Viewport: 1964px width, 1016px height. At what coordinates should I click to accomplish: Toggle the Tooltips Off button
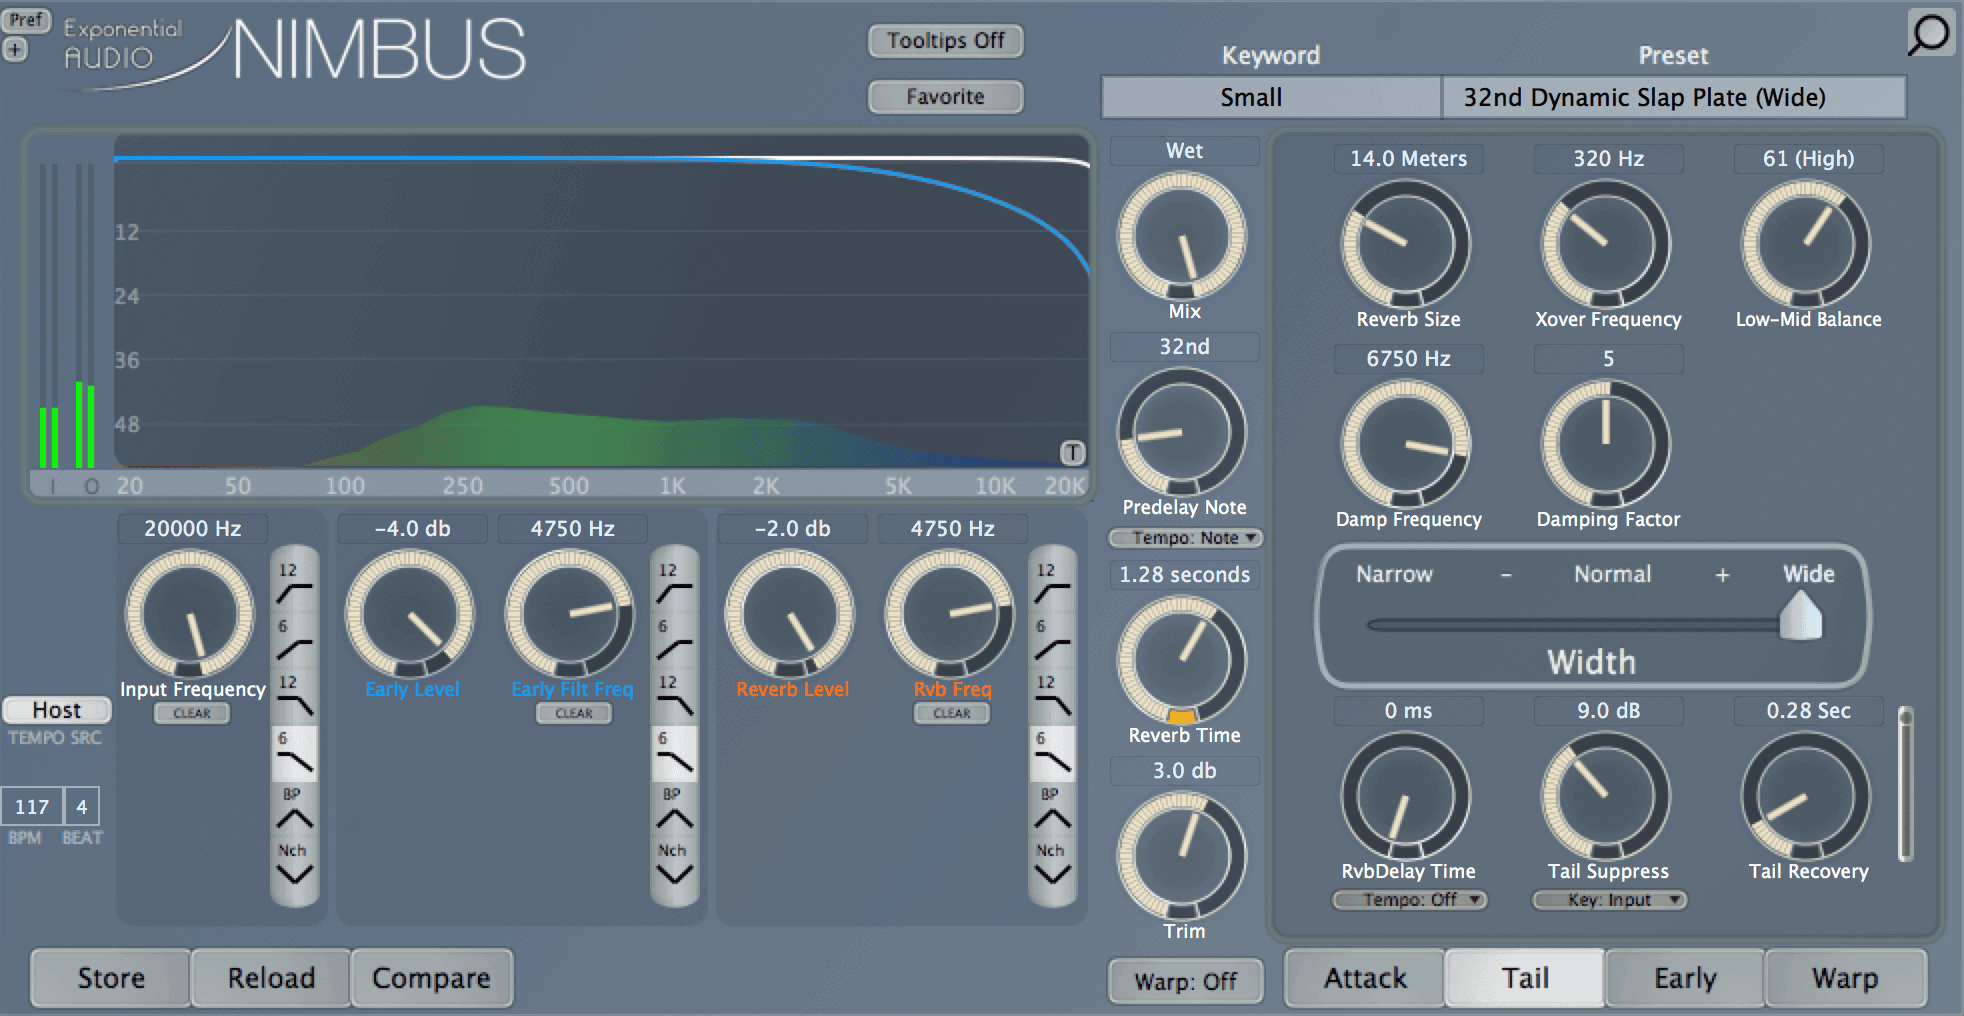coord(945,41)
